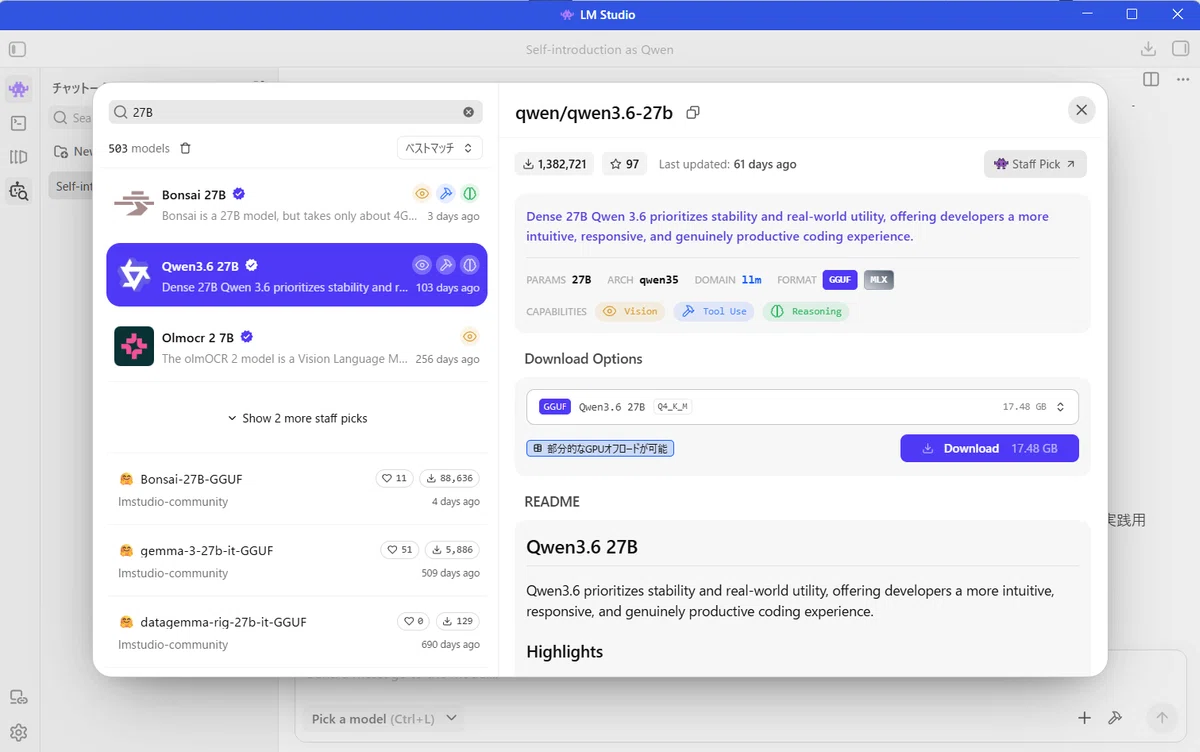Click the reasoning icon on Bonsai 27B
The height and width of the screenshot is (752, 1200).
click(x=470, y=194)
